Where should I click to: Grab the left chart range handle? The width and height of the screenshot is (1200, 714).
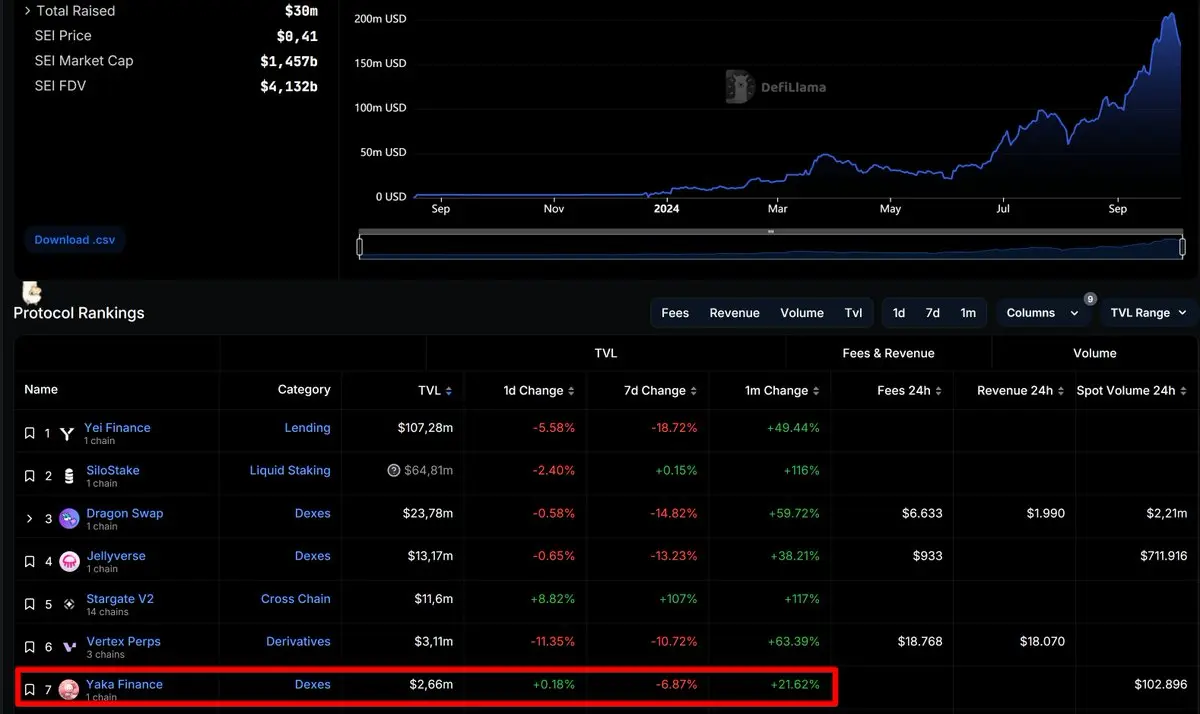click(360, 246)
